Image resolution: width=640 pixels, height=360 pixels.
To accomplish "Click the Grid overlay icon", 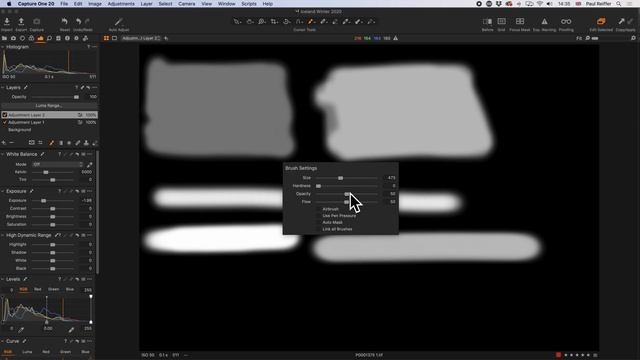I will [x=502, y=22].
